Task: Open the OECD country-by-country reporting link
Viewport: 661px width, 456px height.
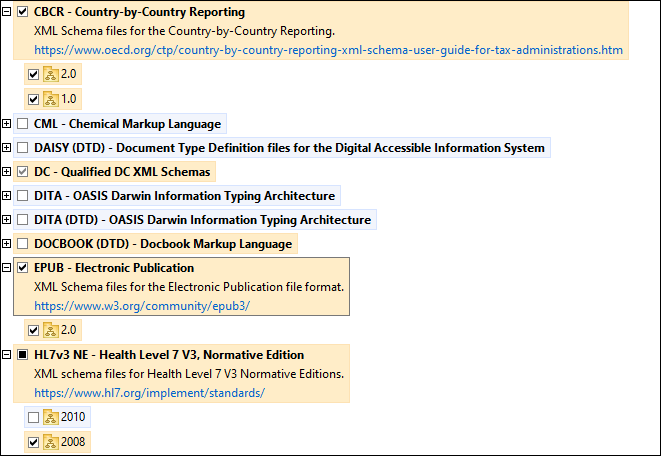Action: pyautogui.click(x=328, y=49)
